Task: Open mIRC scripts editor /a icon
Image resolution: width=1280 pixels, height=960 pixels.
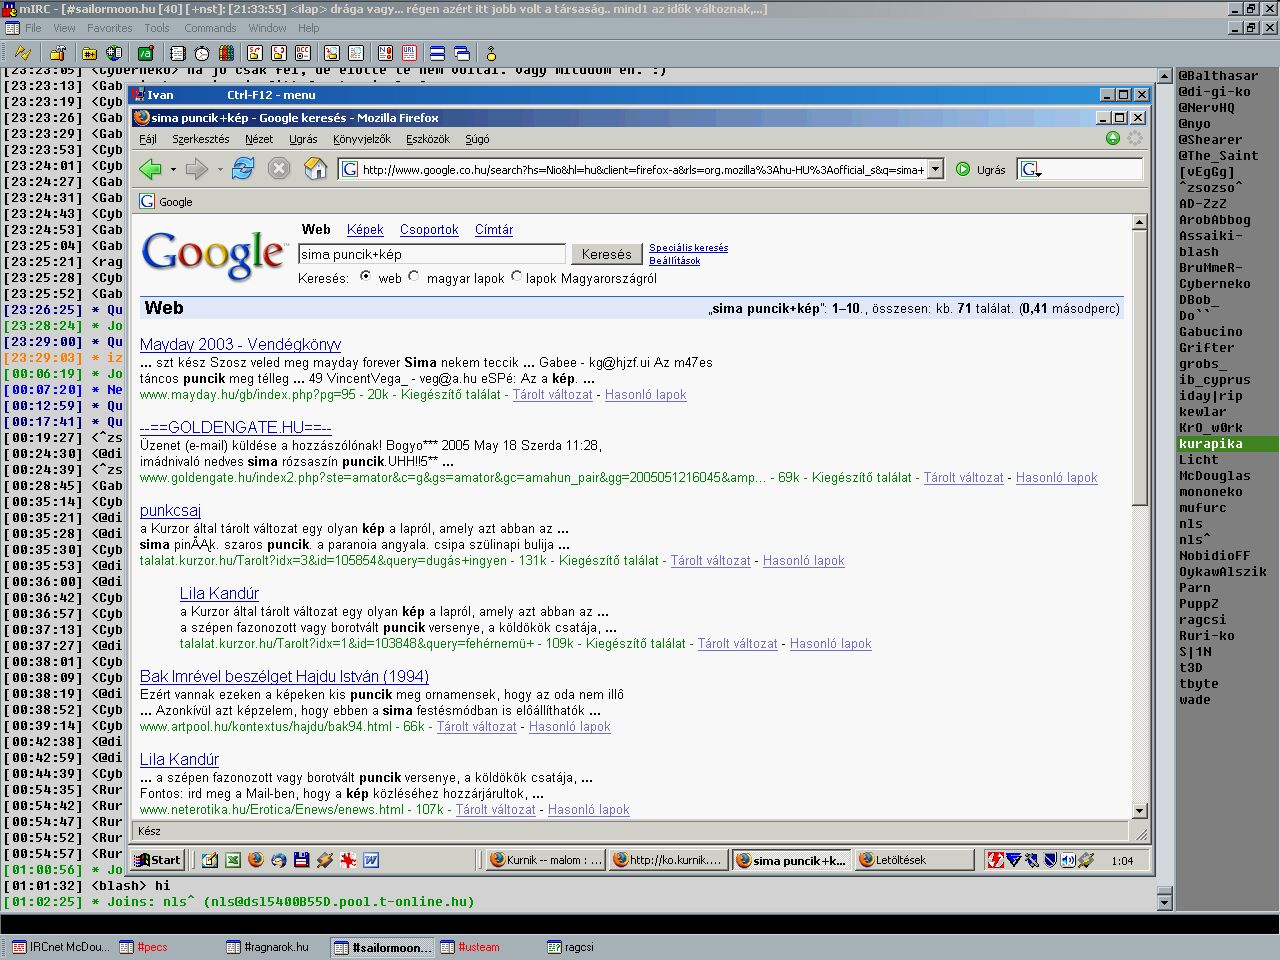Action: [145, 53]
